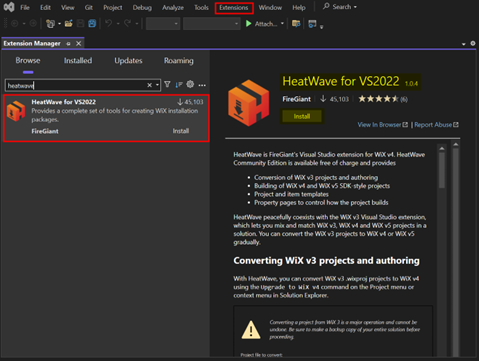Open the Analyze menu

173,7
